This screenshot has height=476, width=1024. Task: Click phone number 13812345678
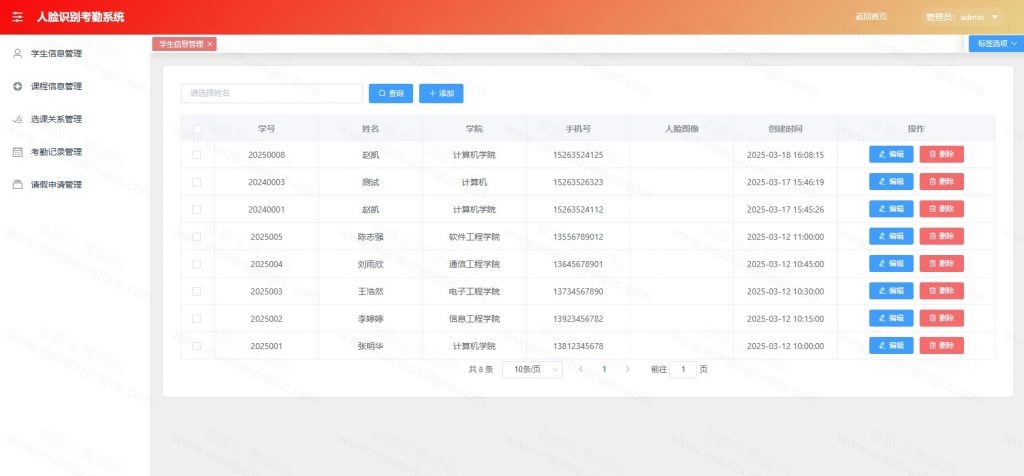(578, 346)
